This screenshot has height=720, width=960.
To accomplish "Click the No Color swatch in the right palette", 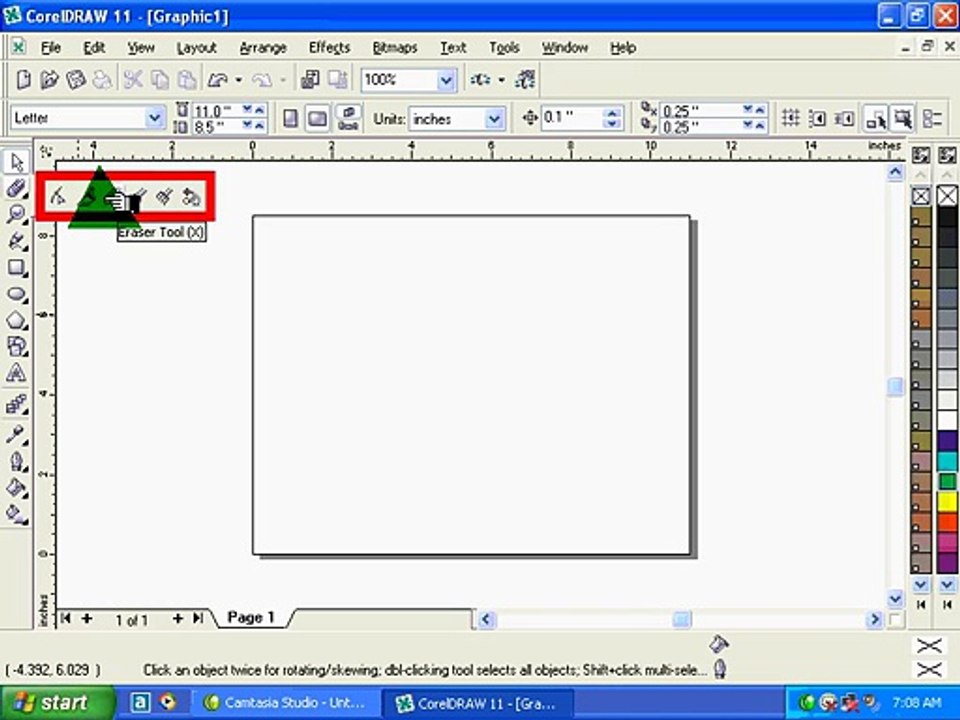I will click(947, 196).
